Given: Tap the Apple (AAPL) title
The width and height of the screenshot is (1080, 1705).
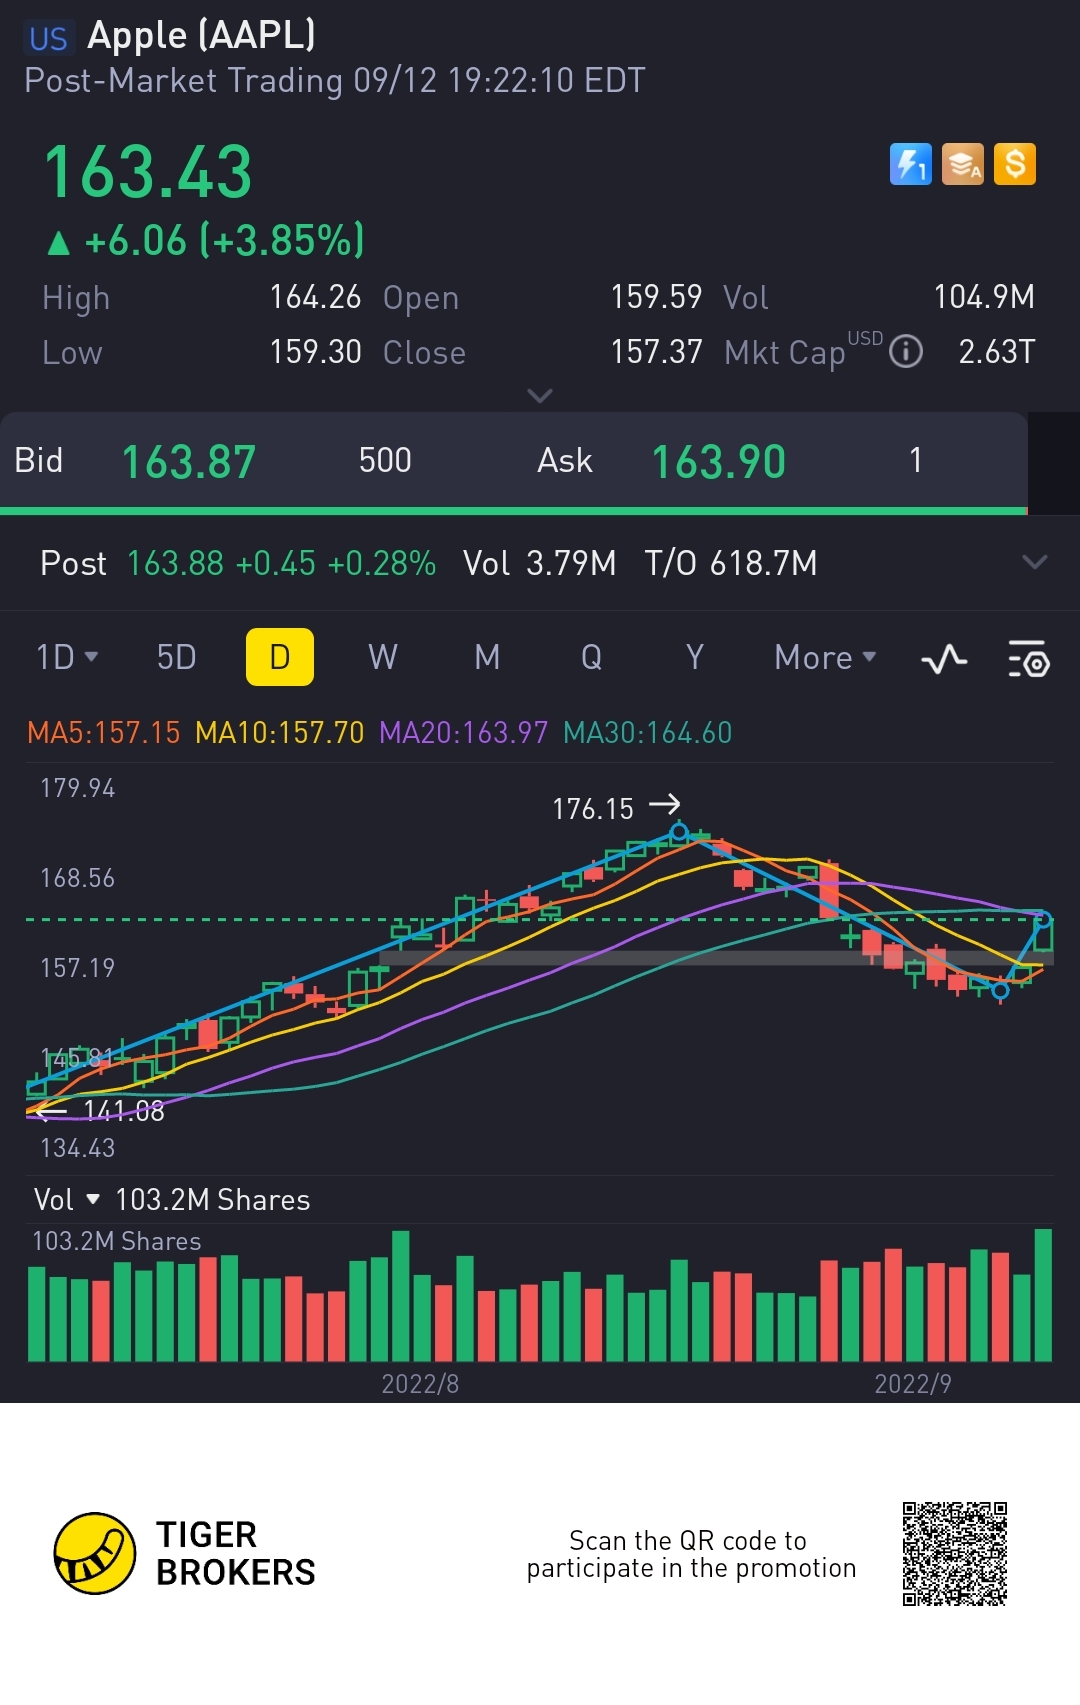Looking at the screenshot, I should pos(202,35).
